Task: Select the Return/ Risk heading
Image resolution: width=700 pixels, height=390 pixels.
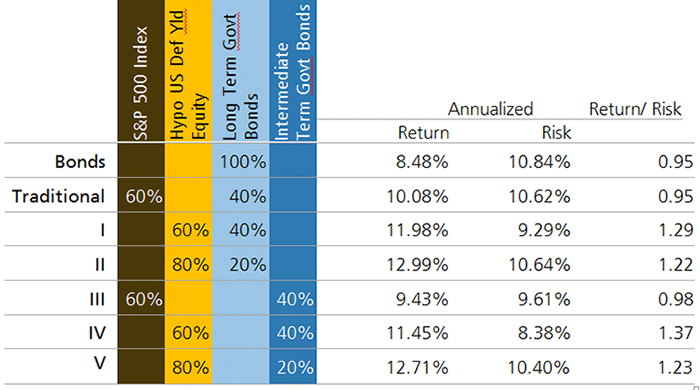Action: 635,109
